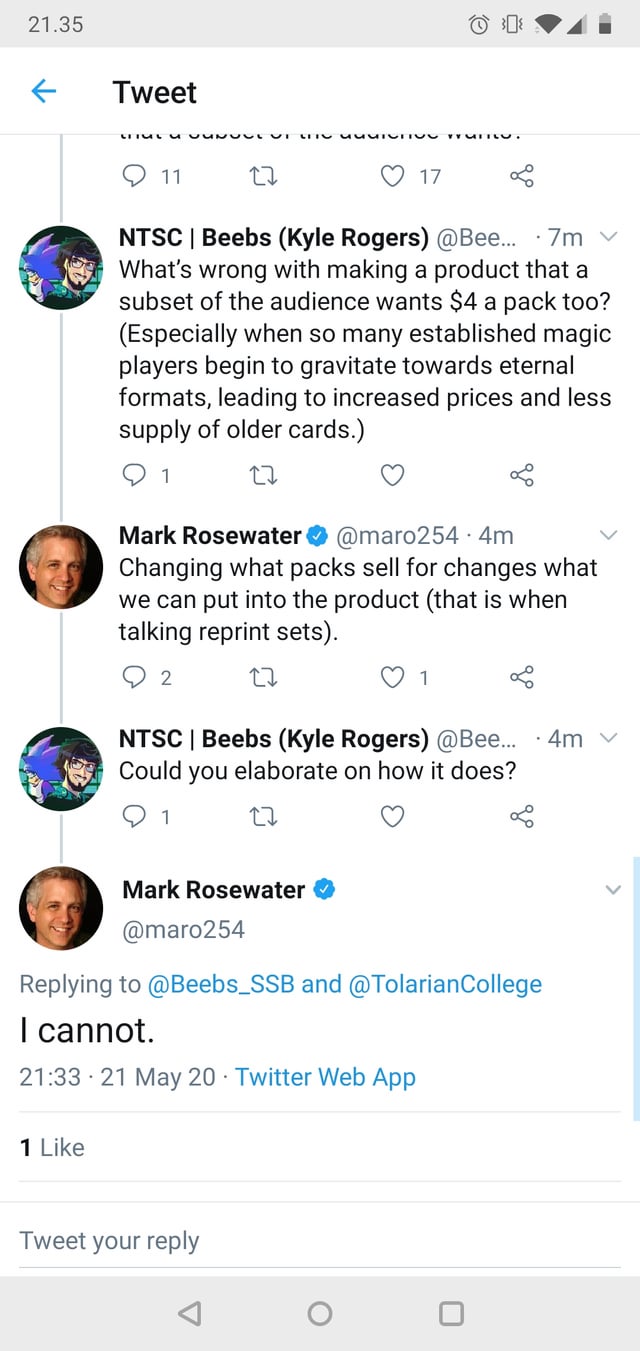The width and height of the screenshot is (640, 1351).
Task: Share Mark Rosewater's reprint sets tweet
Action: (521, 677)
